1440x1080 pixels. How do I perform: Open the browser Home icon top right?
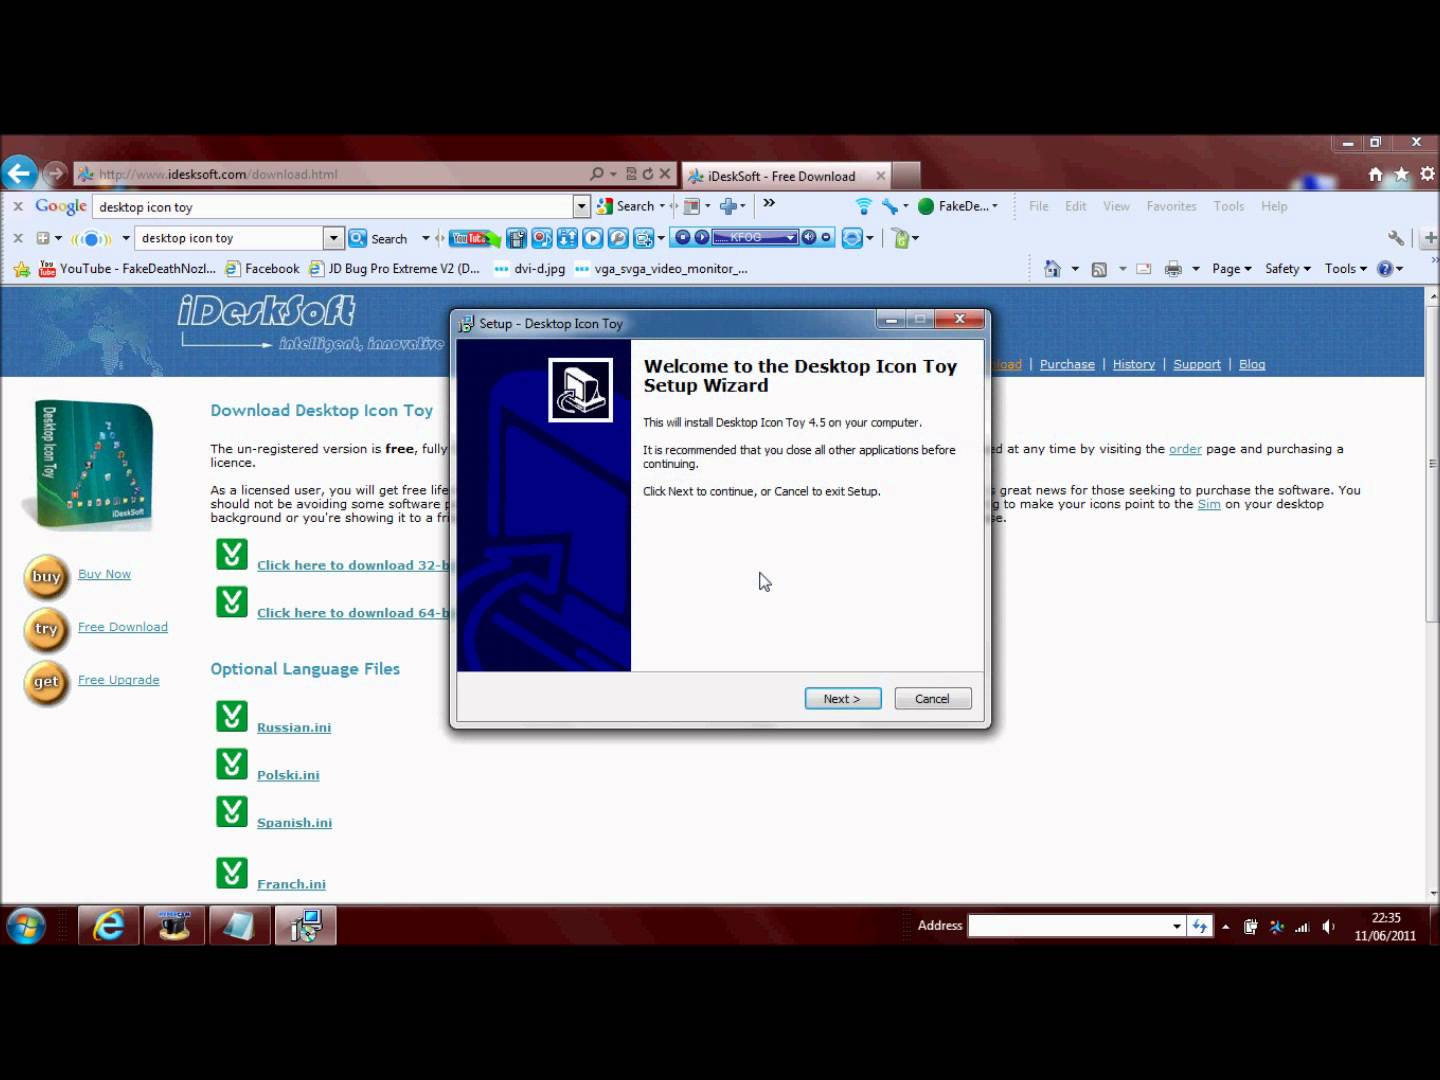coord(1375,174)
